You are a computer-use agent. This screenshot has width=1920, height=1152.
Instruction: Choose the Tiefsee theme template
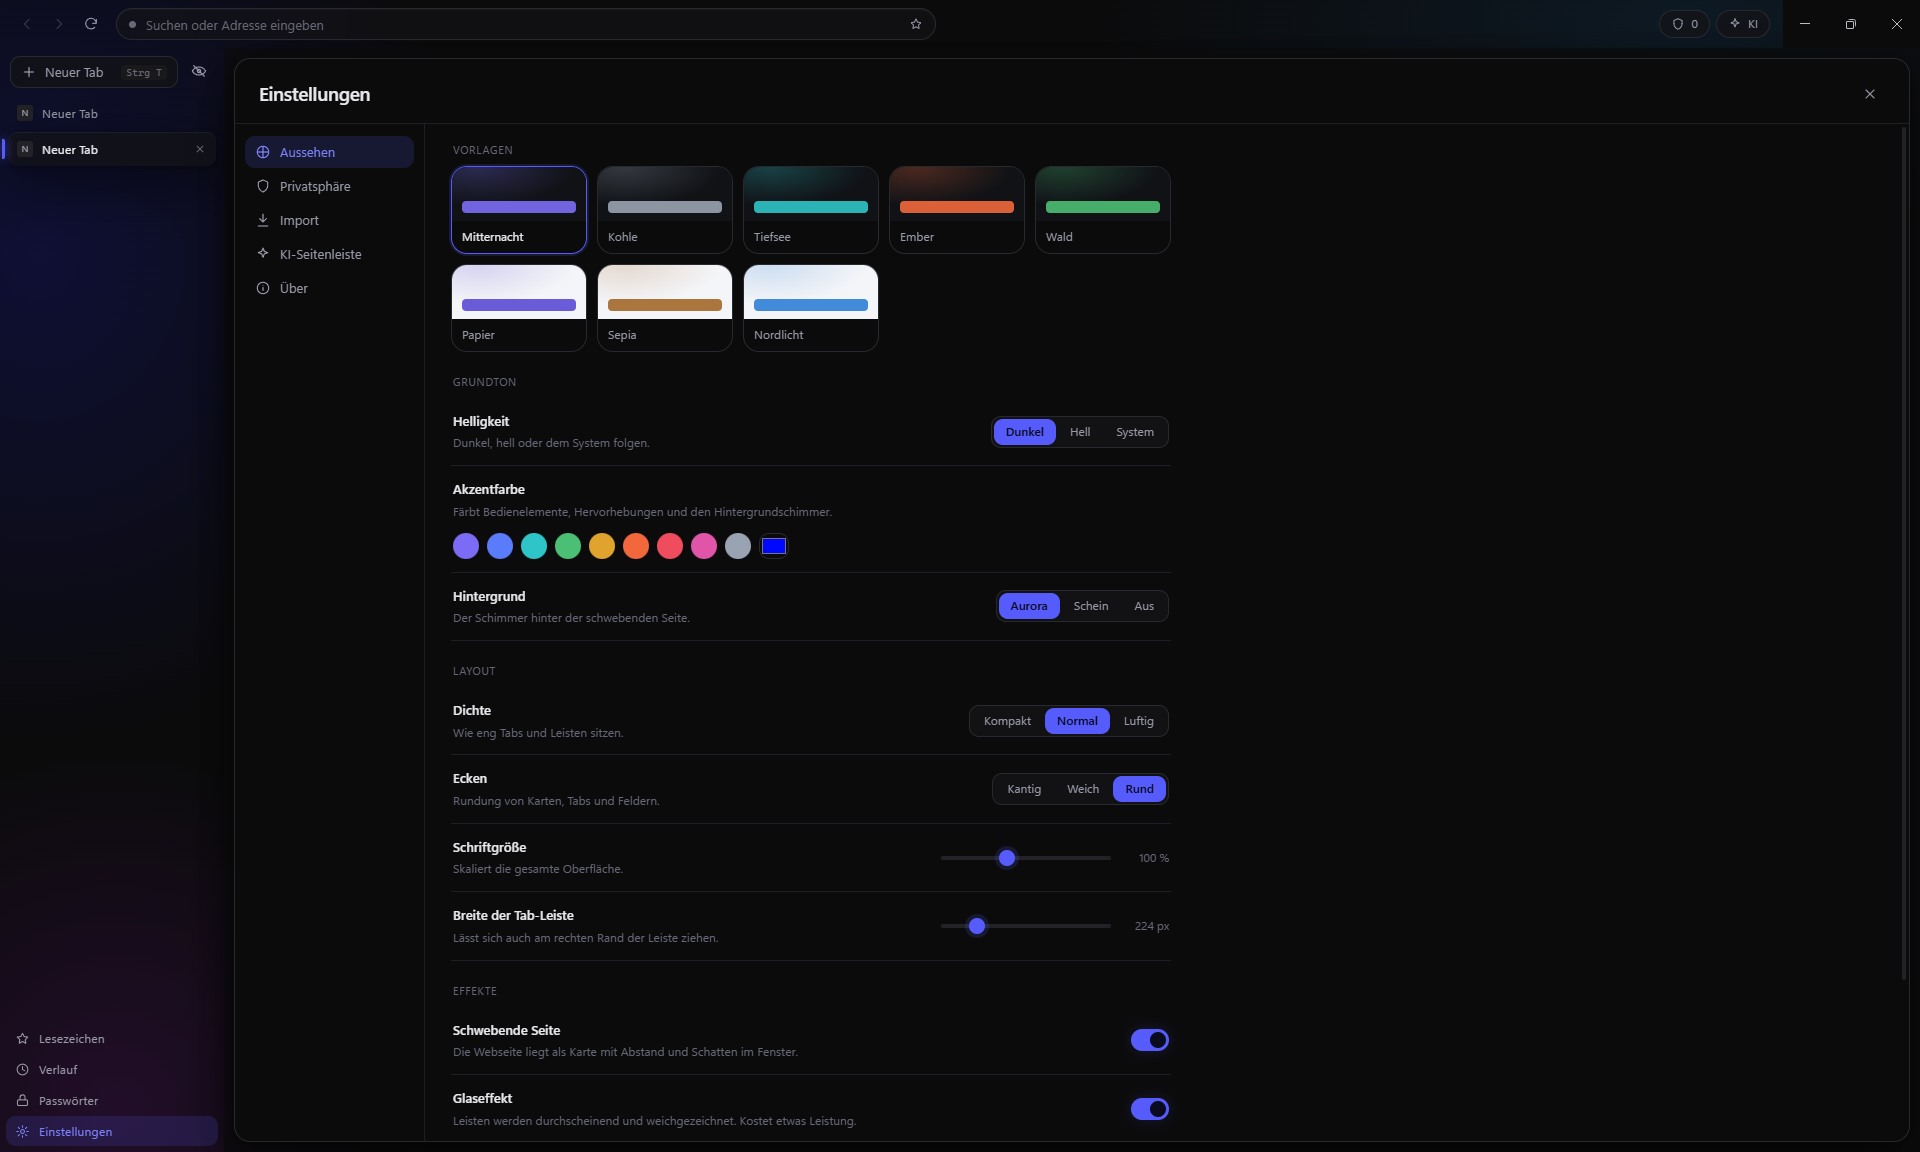[x=811, y=210]
